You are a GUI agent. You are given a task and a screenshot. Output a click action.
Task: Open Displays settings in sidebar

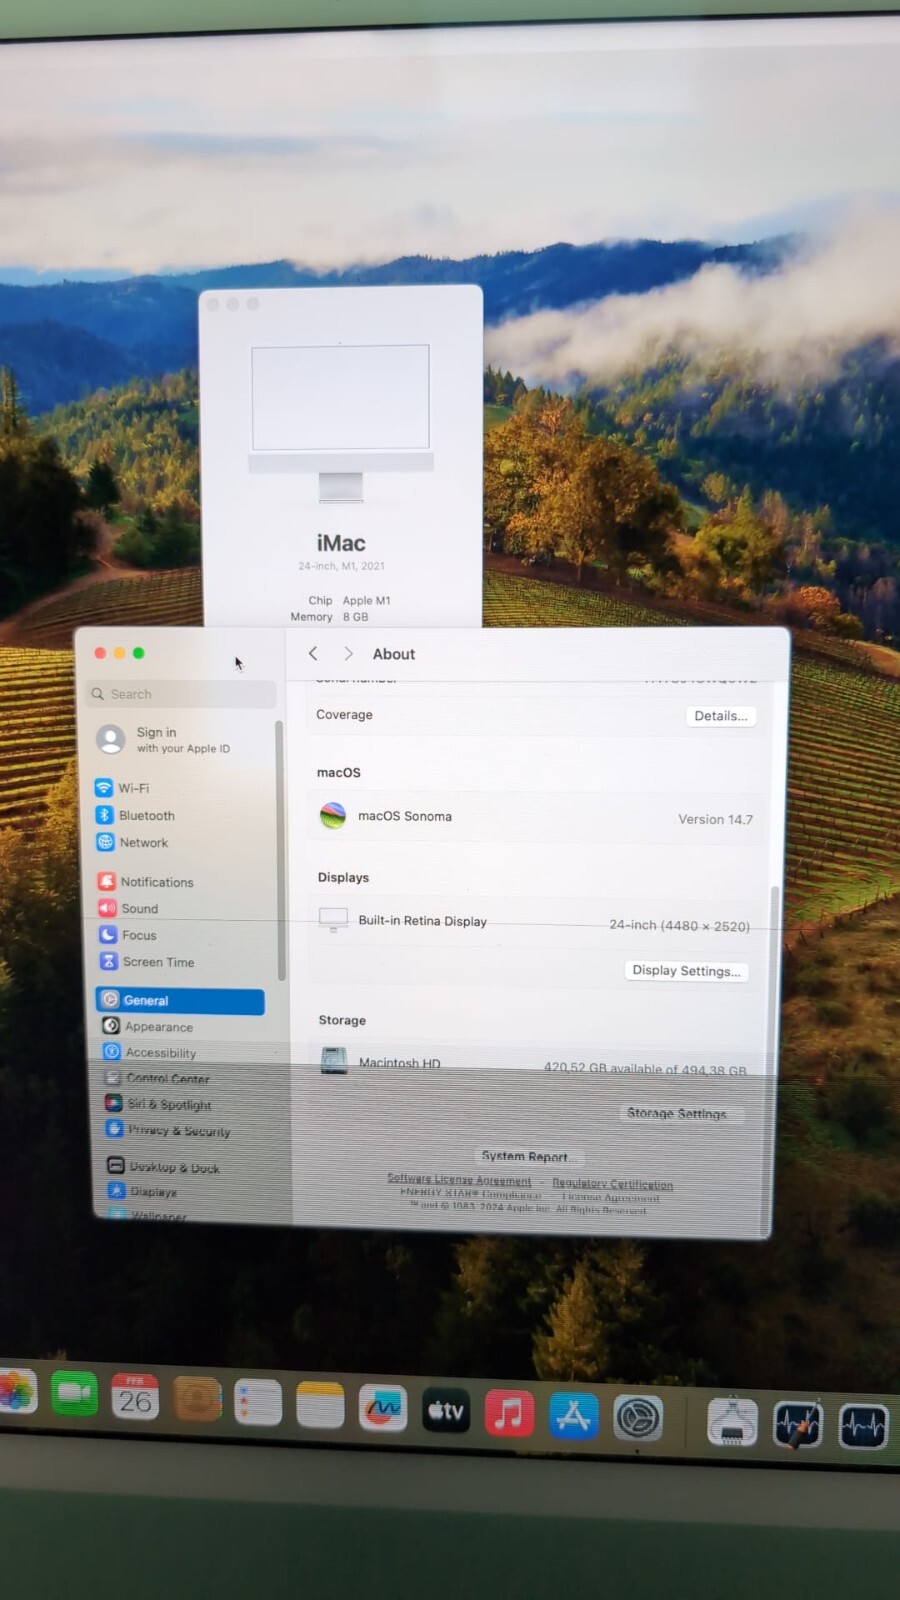[142, 1191]
